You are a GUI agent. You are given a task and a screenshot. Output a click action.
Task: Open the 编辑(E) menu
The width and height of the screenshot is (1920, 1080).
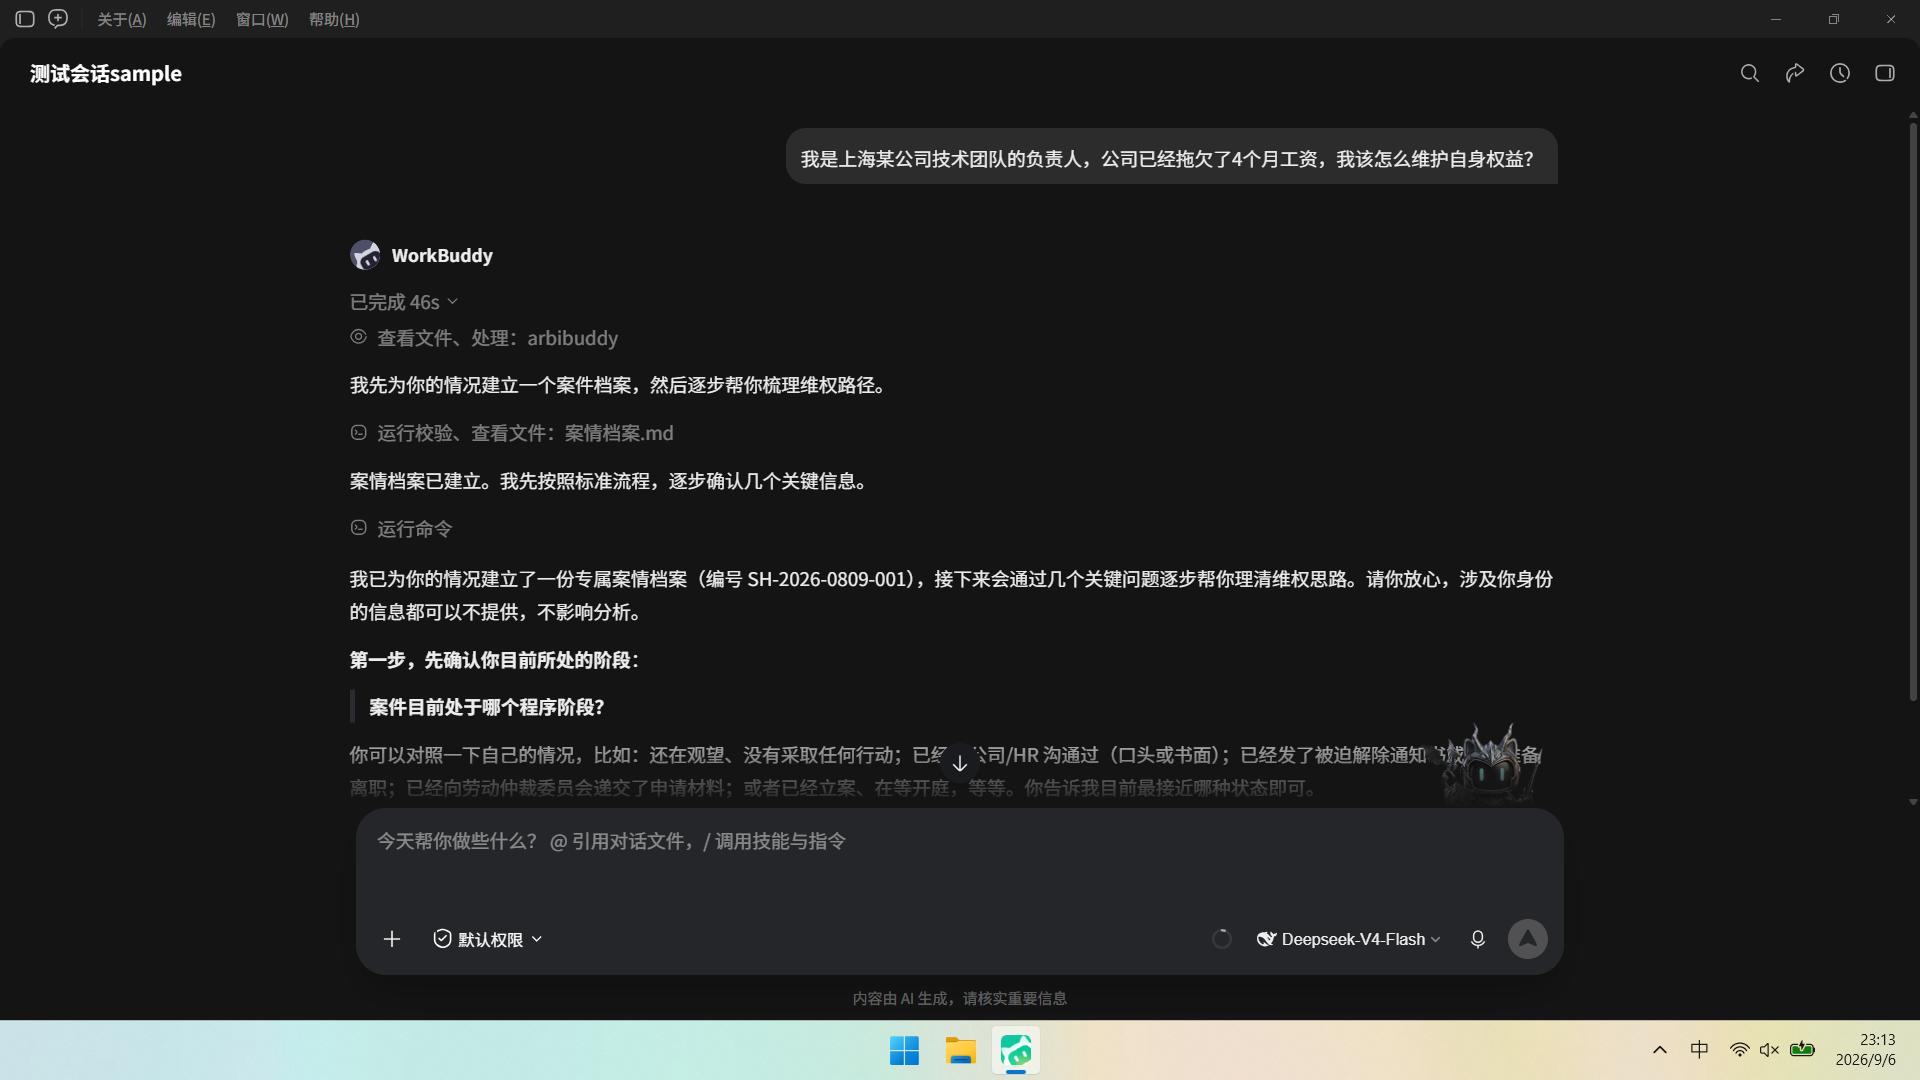pyautogui.click(x=191, y=20)
